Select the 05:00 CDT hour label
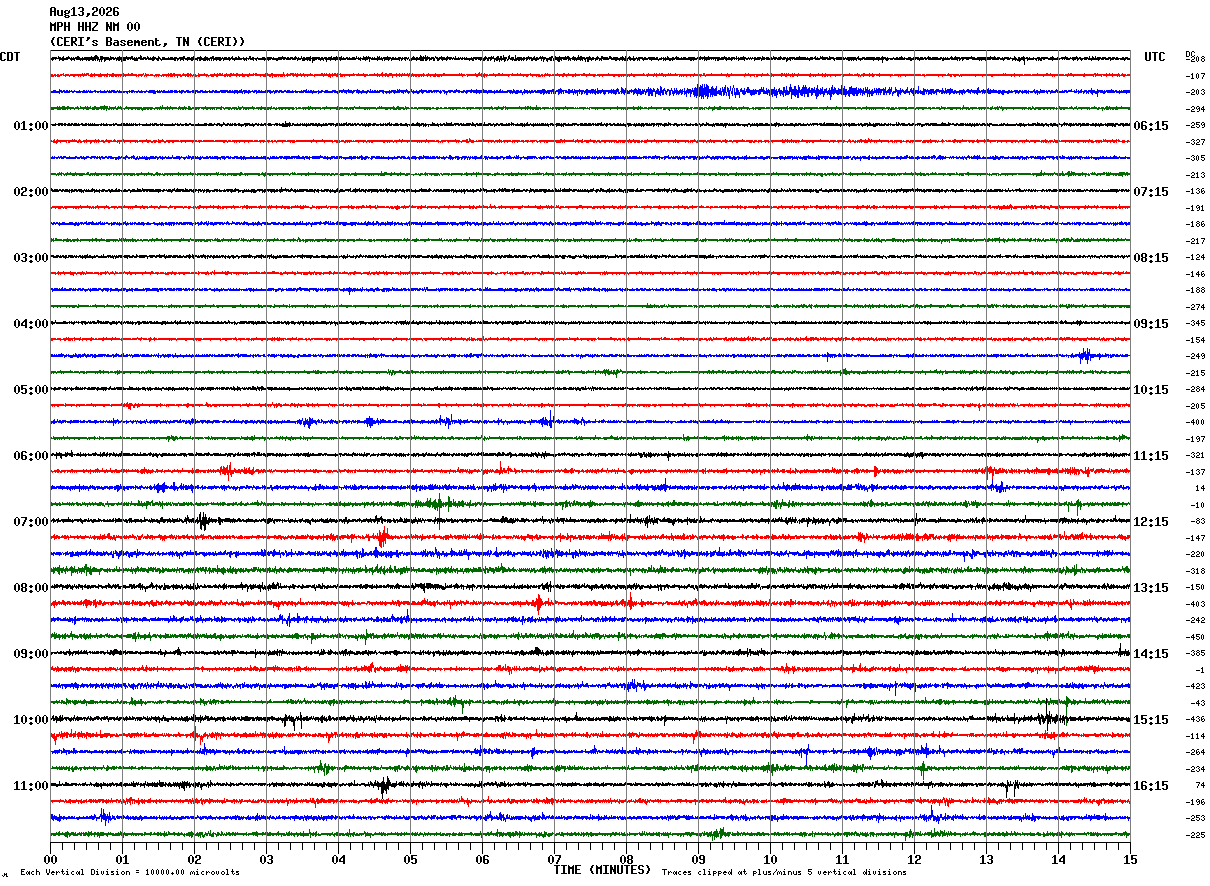 coord(31,390)
